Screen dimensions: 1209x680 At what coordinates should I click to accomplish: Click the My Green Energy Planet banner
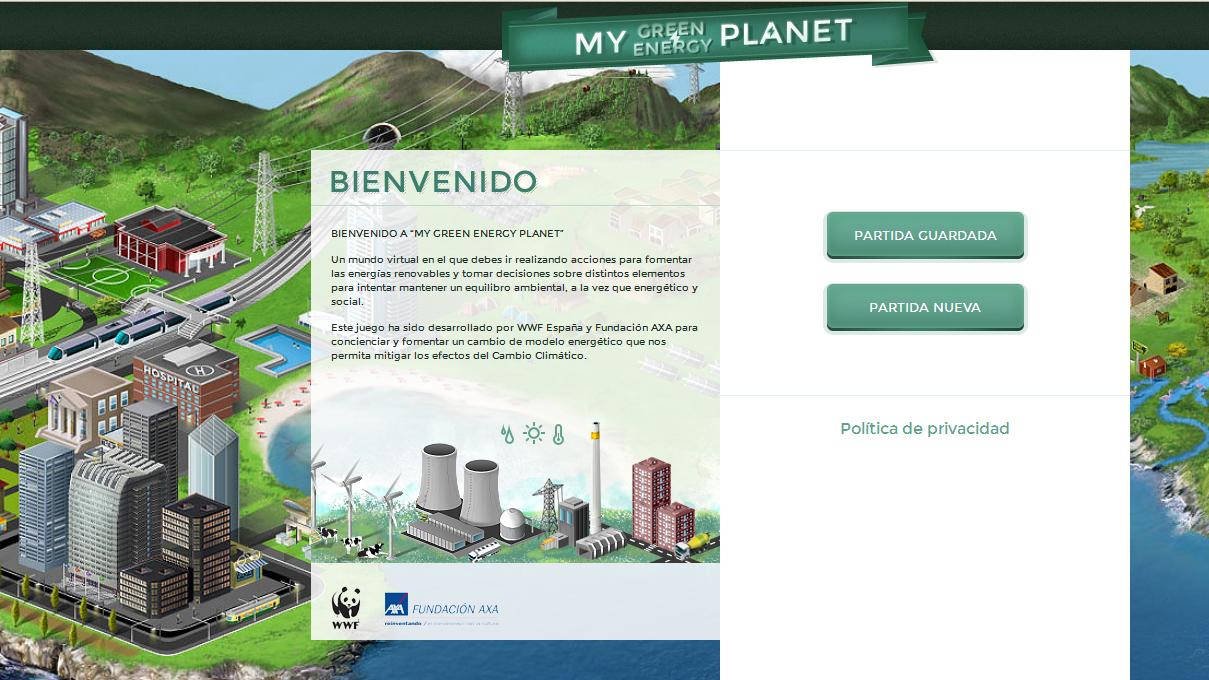pyautogui.click(x=716, y=37)
